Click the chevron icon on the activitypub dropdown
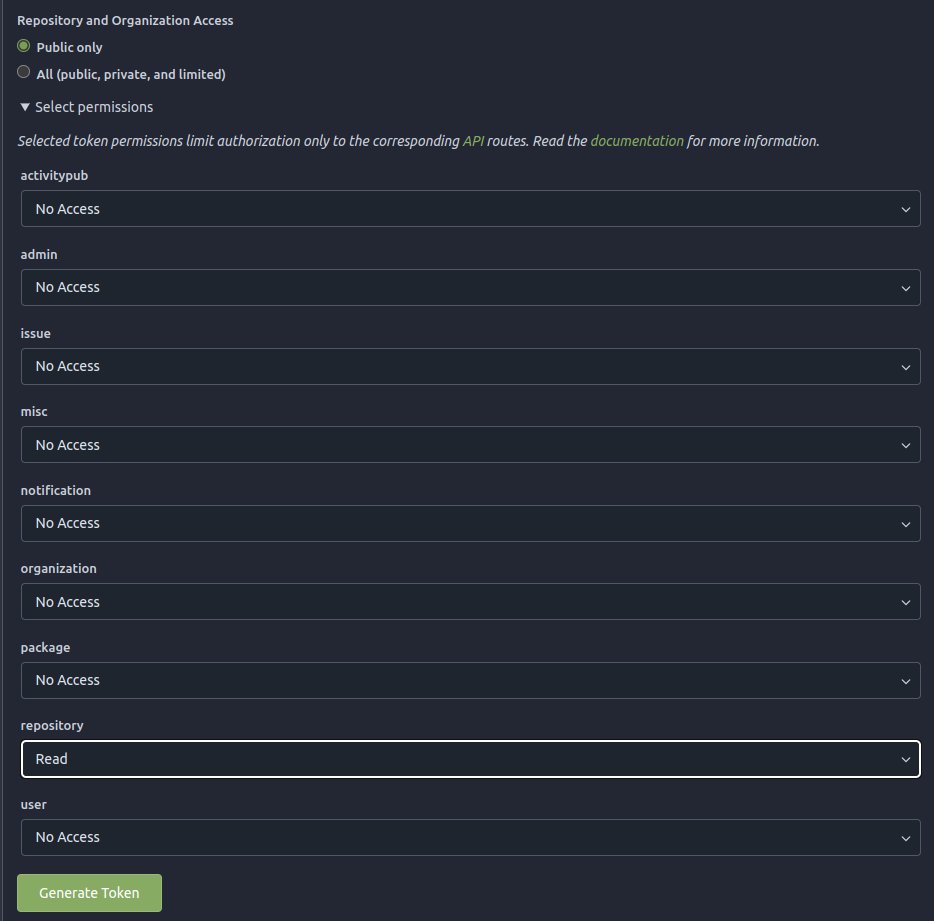This screenshot has height=921, width=934. pos(907,209)
